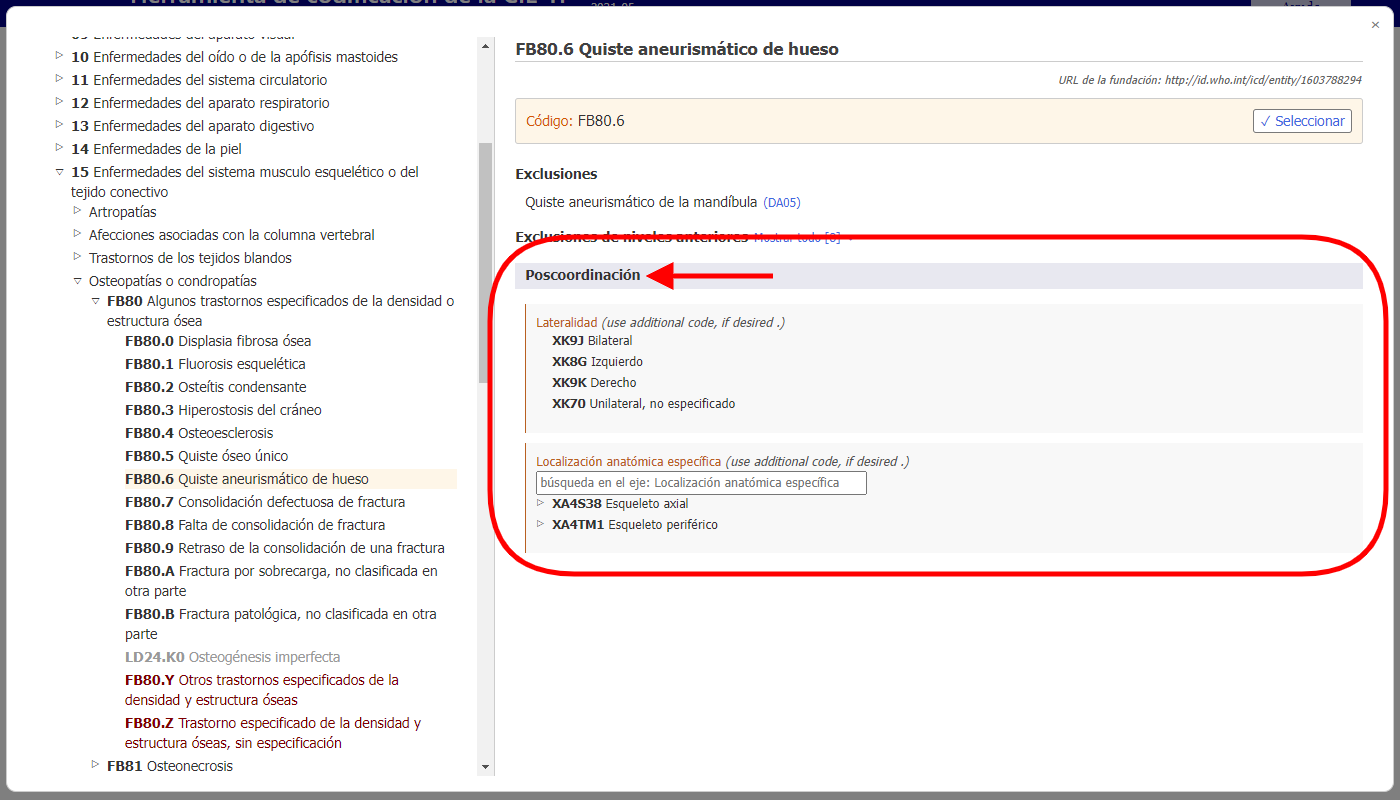The image size is (1400, 800).
Task: Open FB80.A Fractura por sobrecarga
Action: coord(281,581)
